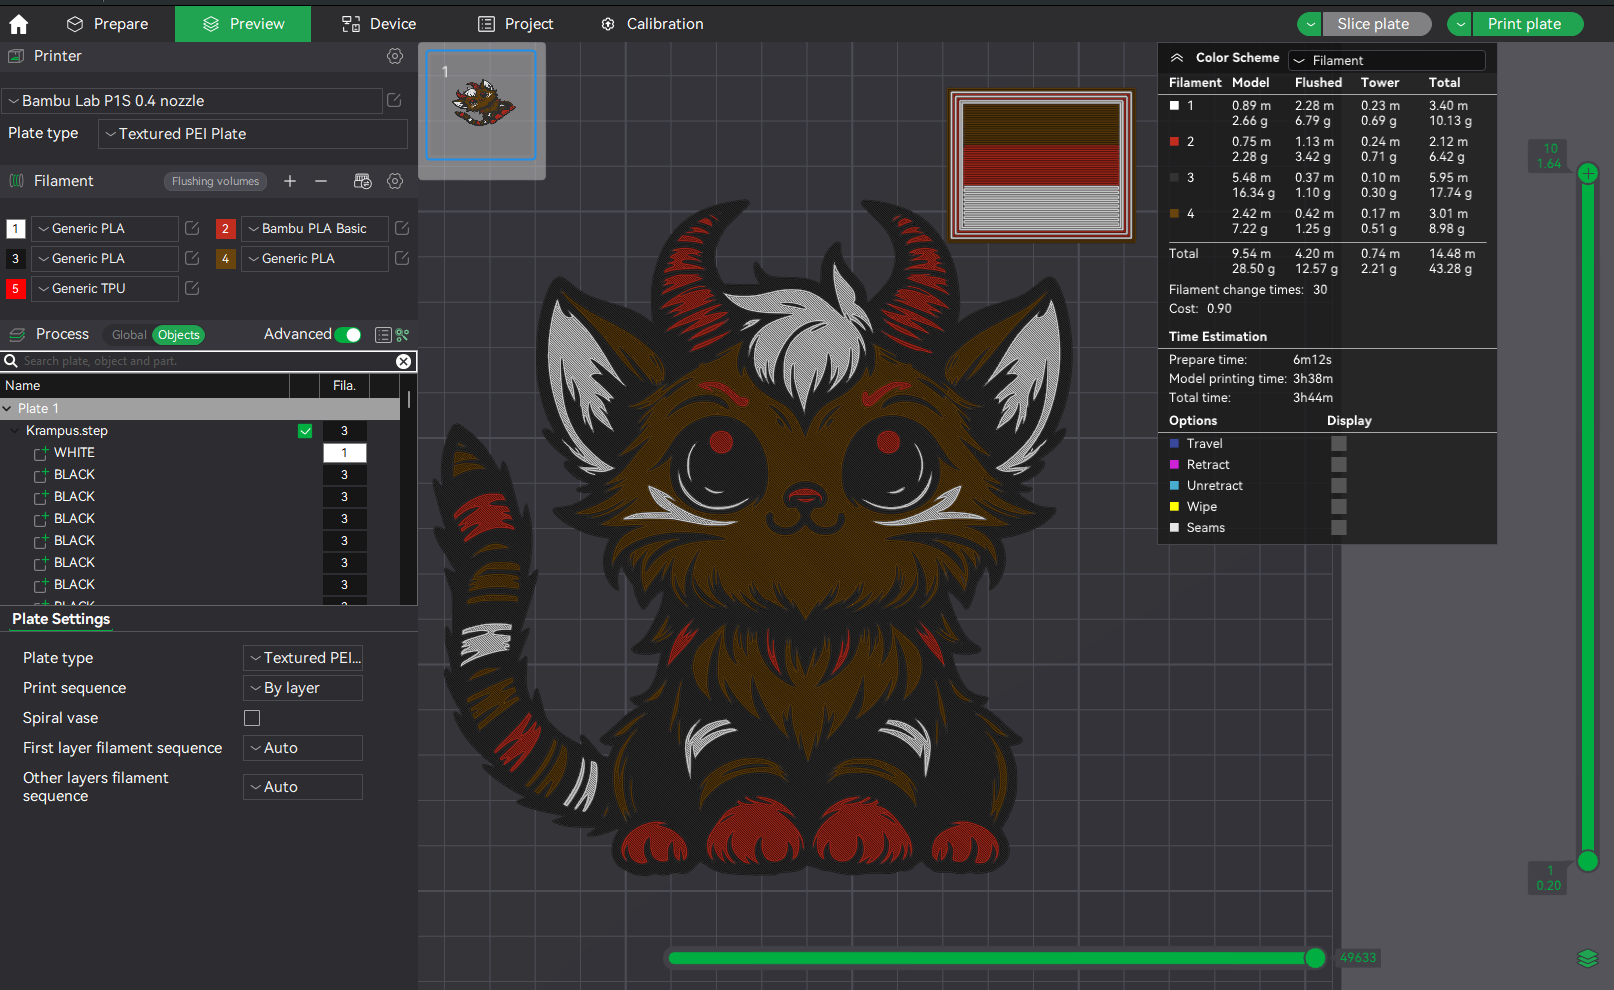This screenshot has height=990, width=1614.
Task: Click the horizontal move progress slider handle
Action: (x=1315, y=958)
